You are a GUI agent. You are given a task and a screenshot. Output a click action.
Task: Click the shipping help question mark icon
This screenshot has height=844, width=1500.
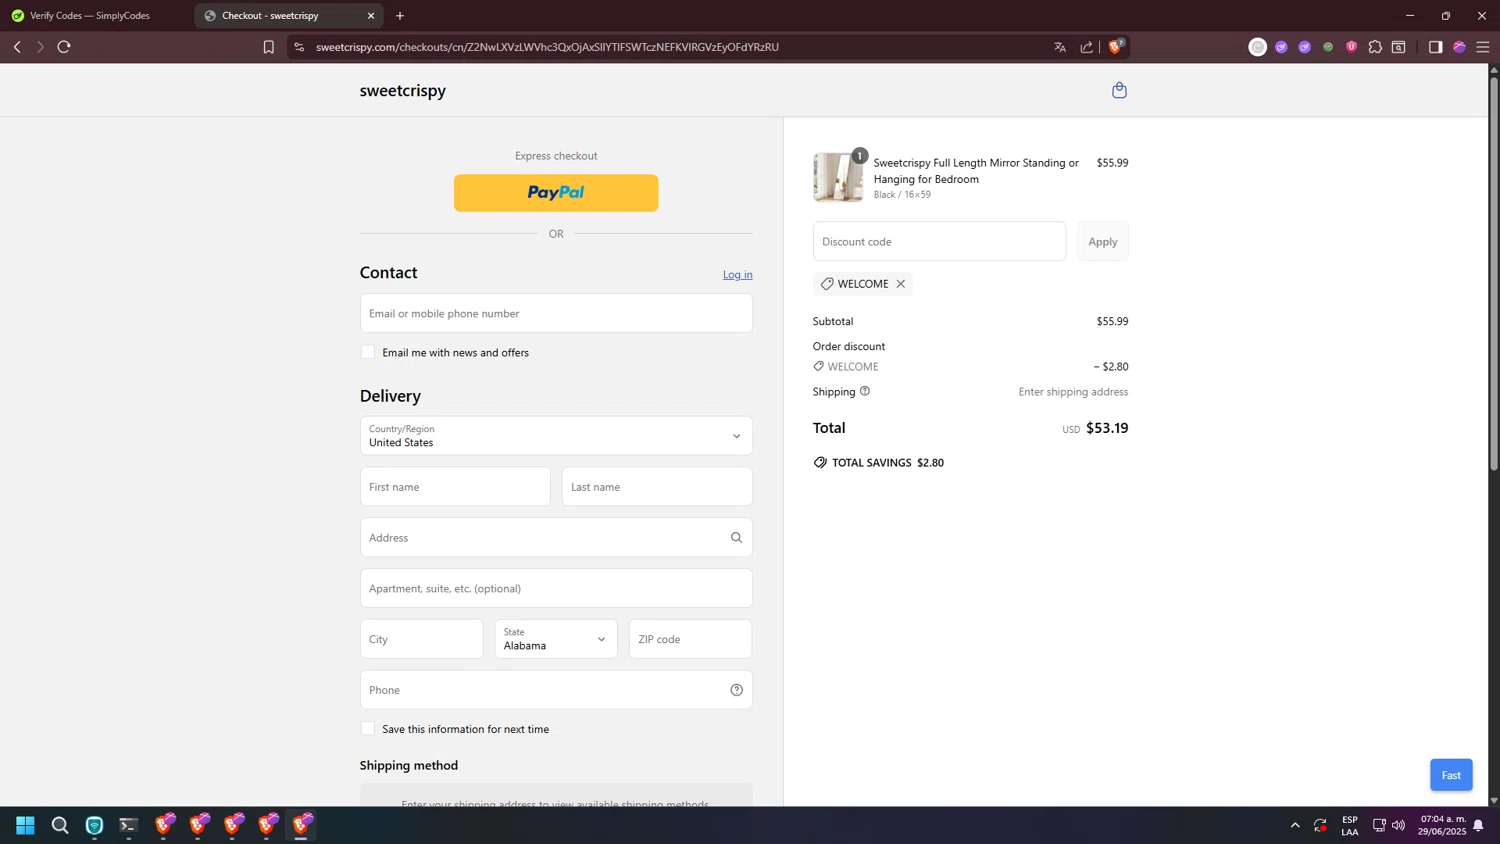click(x=865, y=391)
